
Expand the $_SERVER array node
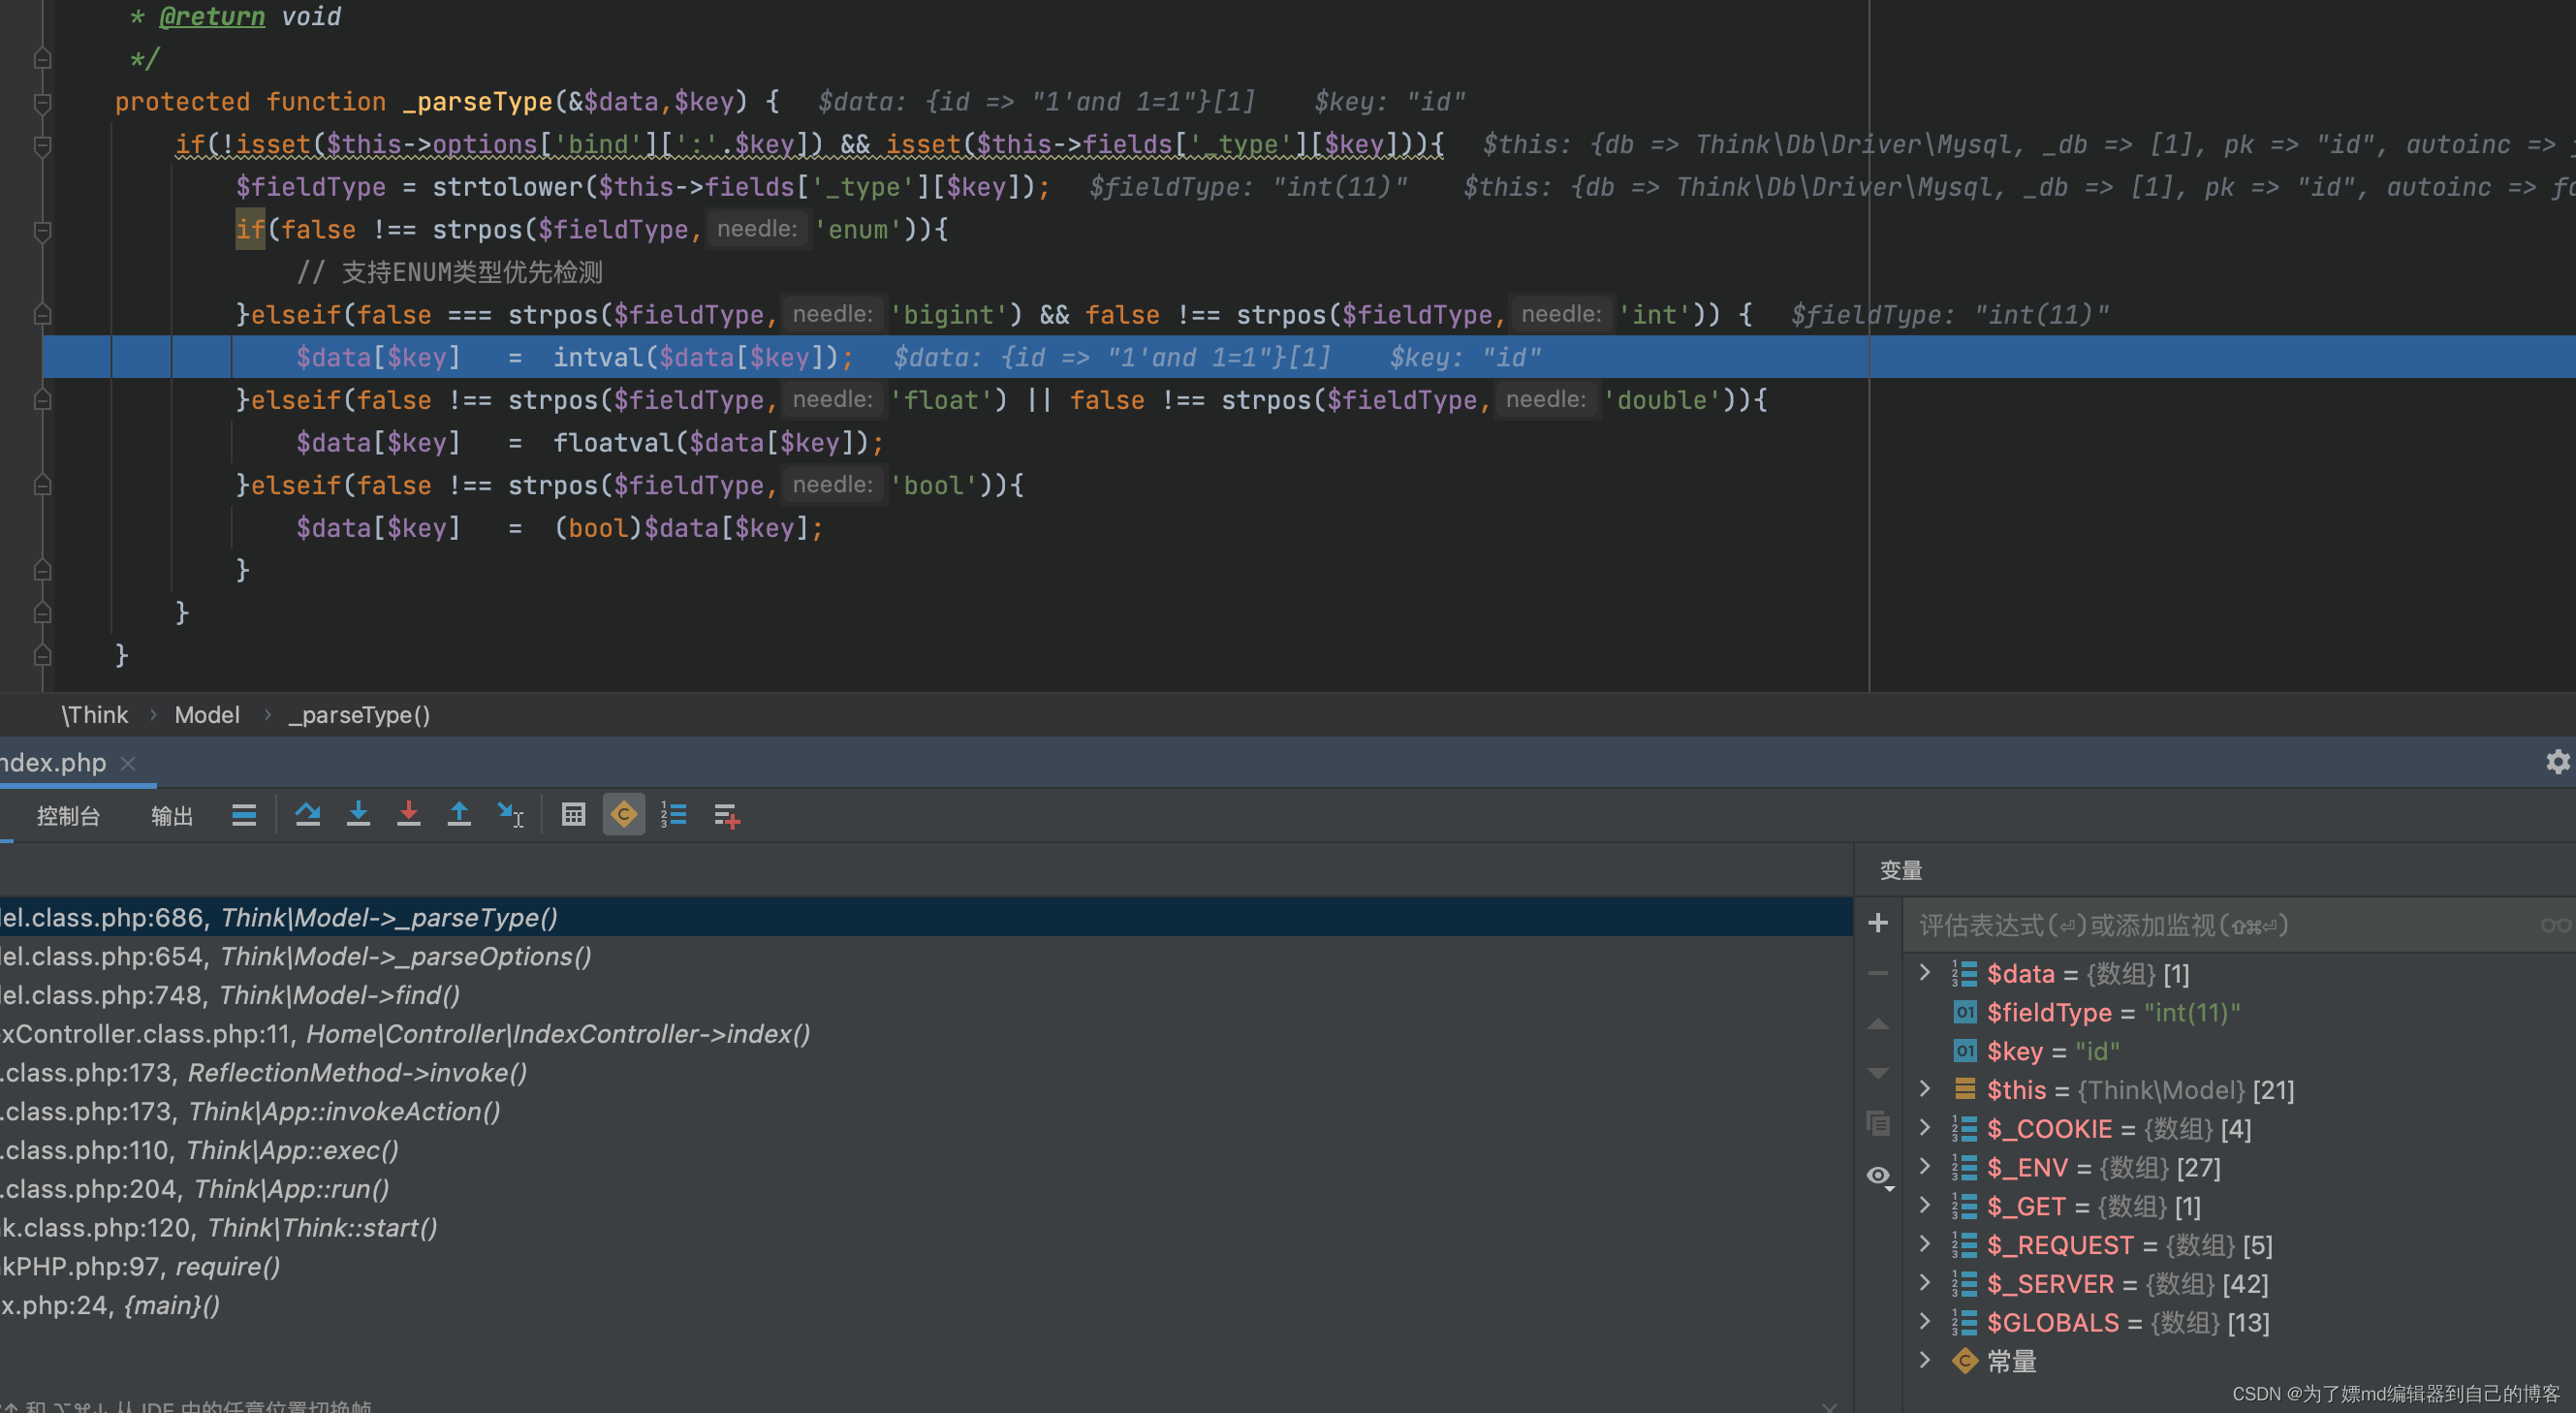click(1924, 1283)
